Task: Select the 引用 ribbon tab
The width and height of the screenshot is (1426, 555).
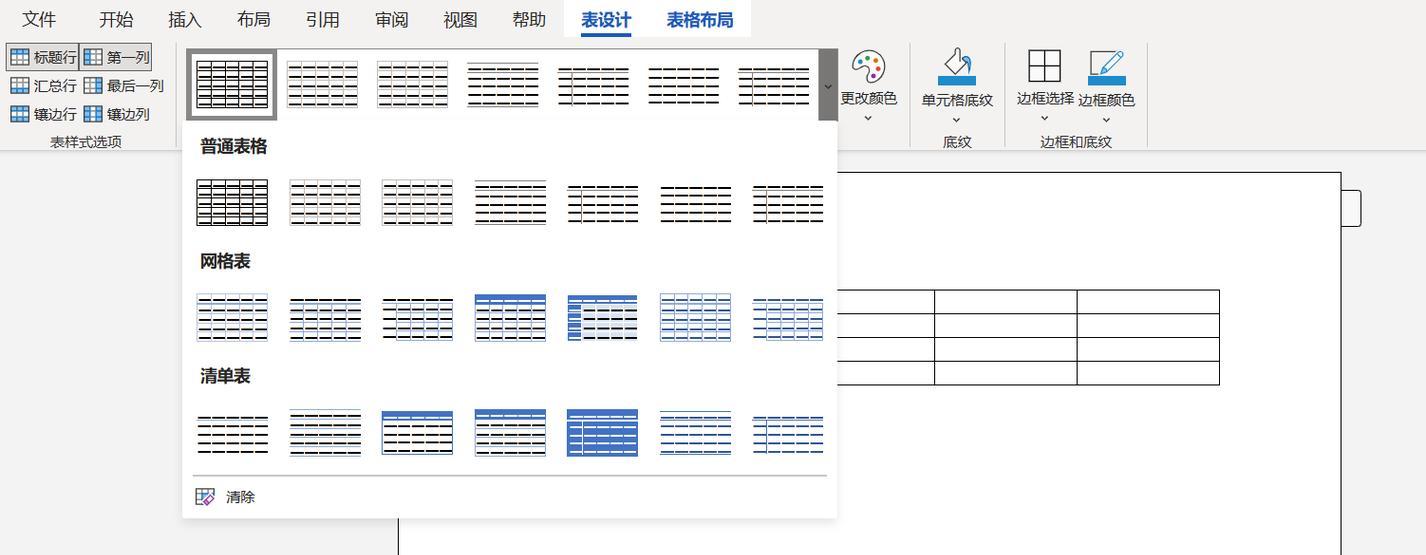Action: click(x=323, y=20)
